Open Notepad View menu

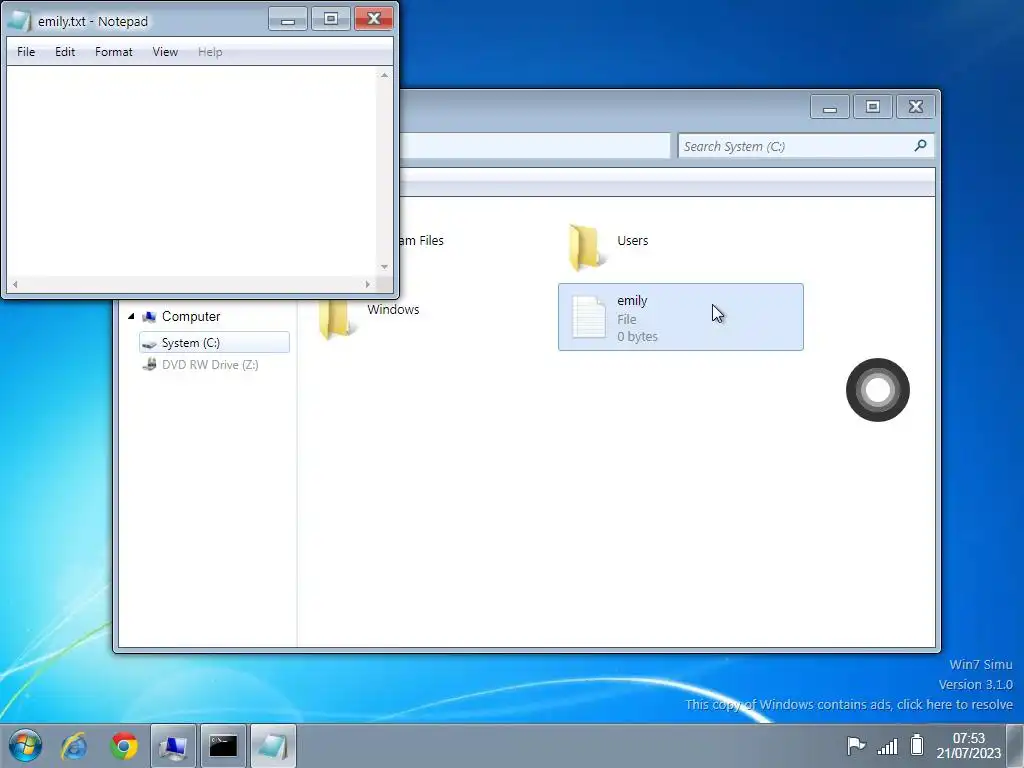click(165, 52)
